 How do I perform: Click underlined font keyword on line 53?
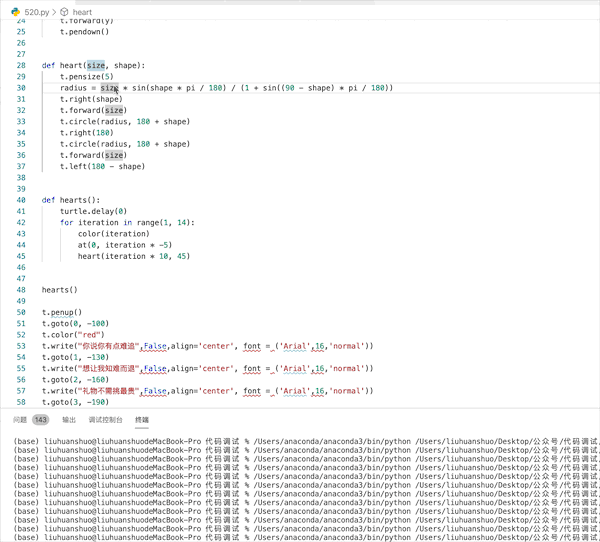252,346
